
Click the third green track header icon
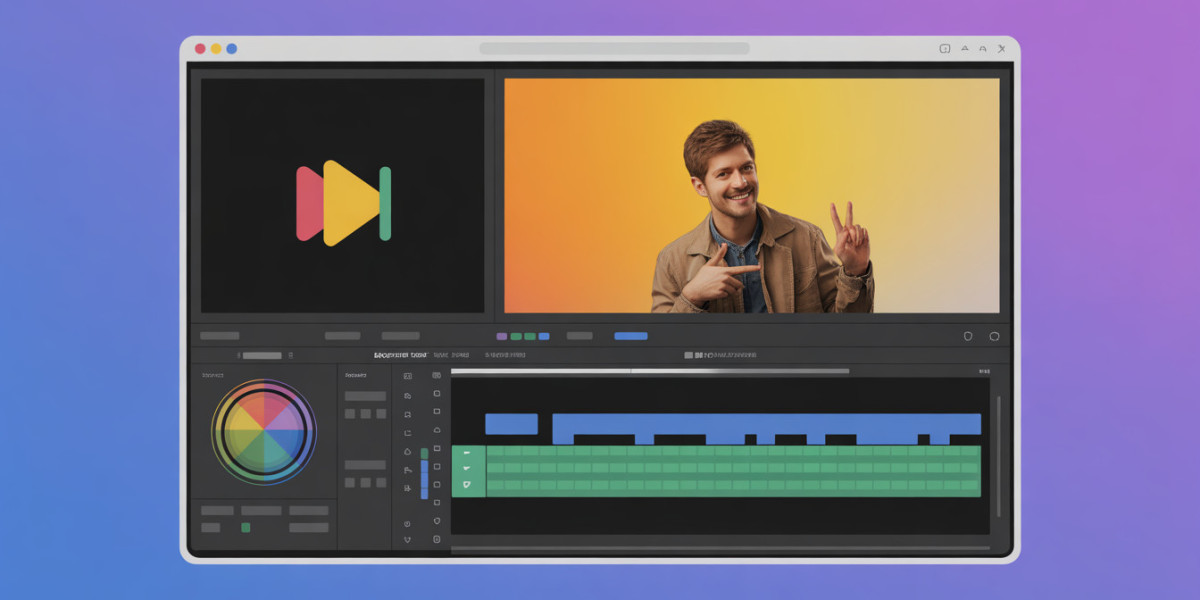click(466, 486)
